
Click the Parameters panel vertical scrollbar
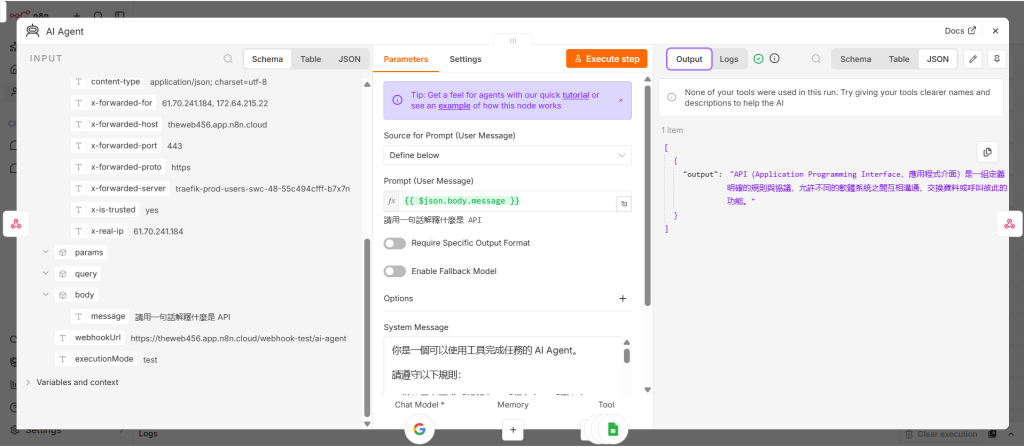[648, 195]
